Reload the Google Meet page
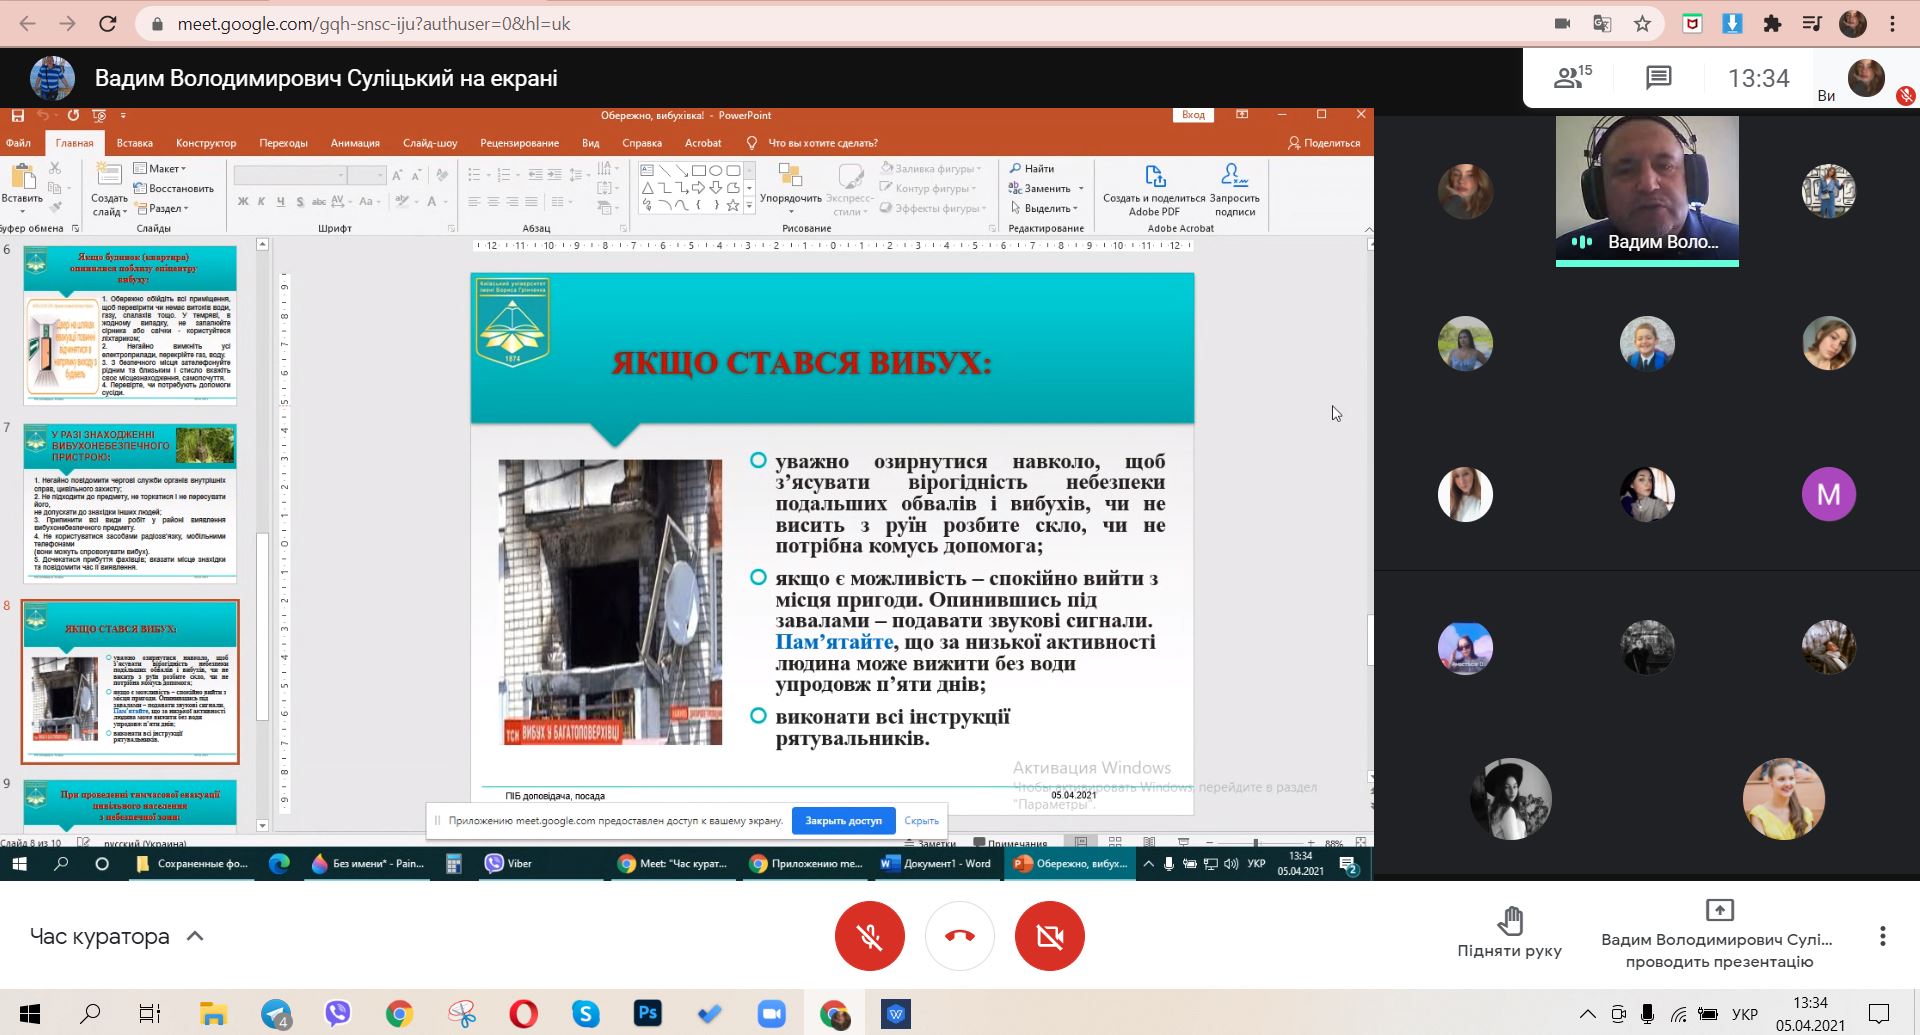This screenshot has width=1920, height=1035. tap(108, 24)
